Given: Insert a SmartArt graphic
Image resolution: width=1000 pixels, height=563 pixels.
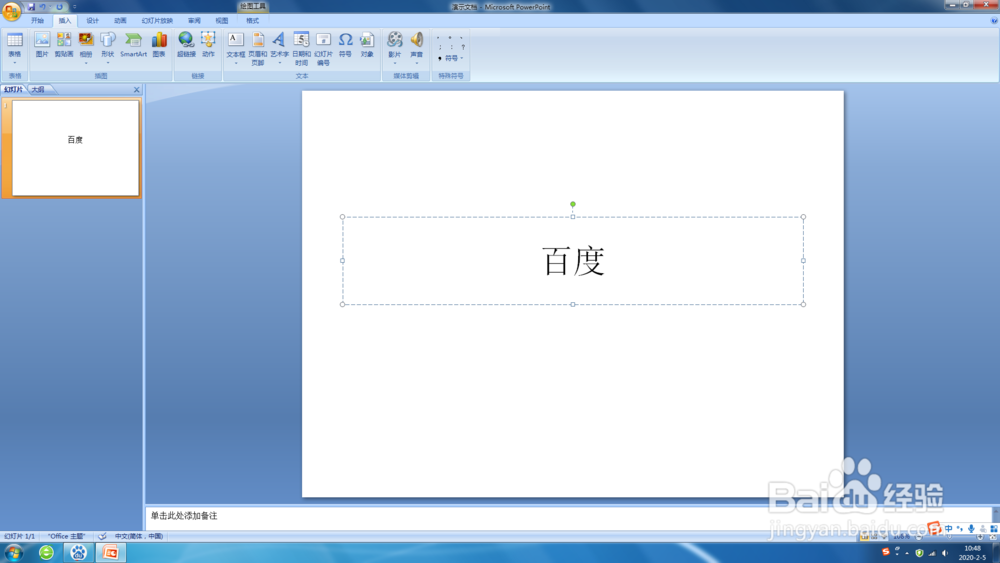Looking at the screenshot, I should point(133,45).
